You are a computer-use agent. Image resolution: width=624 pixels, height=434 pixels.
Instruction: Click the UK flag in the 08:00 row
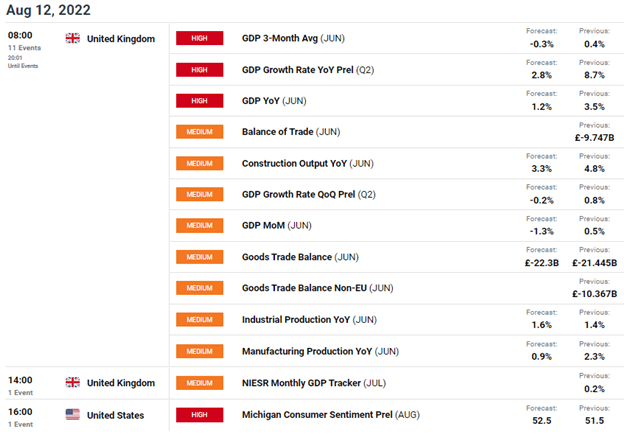click(73, 38)
